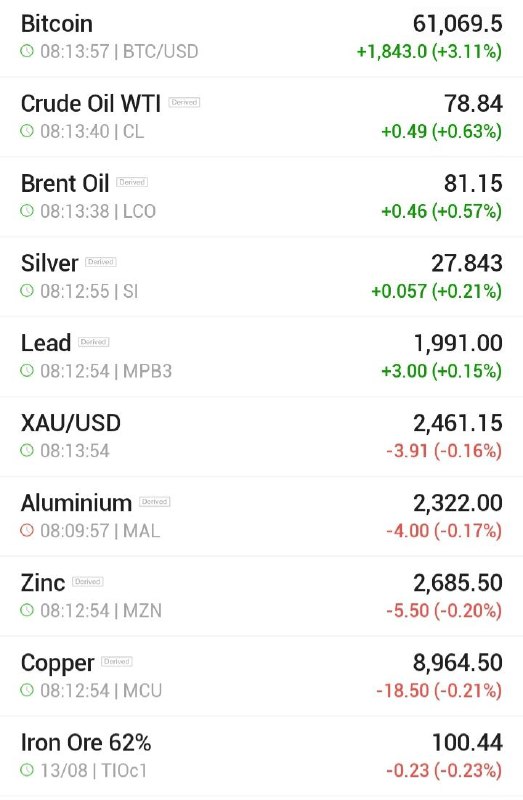Image resolution: width=523 pixels, height=800 pixels.
Task: Click the red clock icon under Aluminium
Action: (27, 531)
